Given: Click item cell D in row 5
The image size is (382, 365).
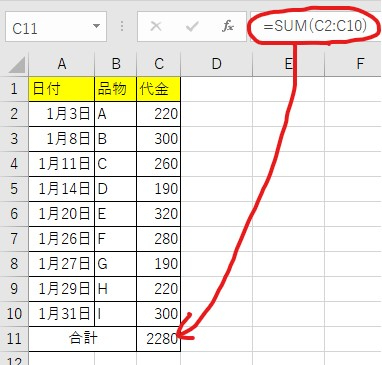Looking at the screenshot, I should [x=116, y=189].
